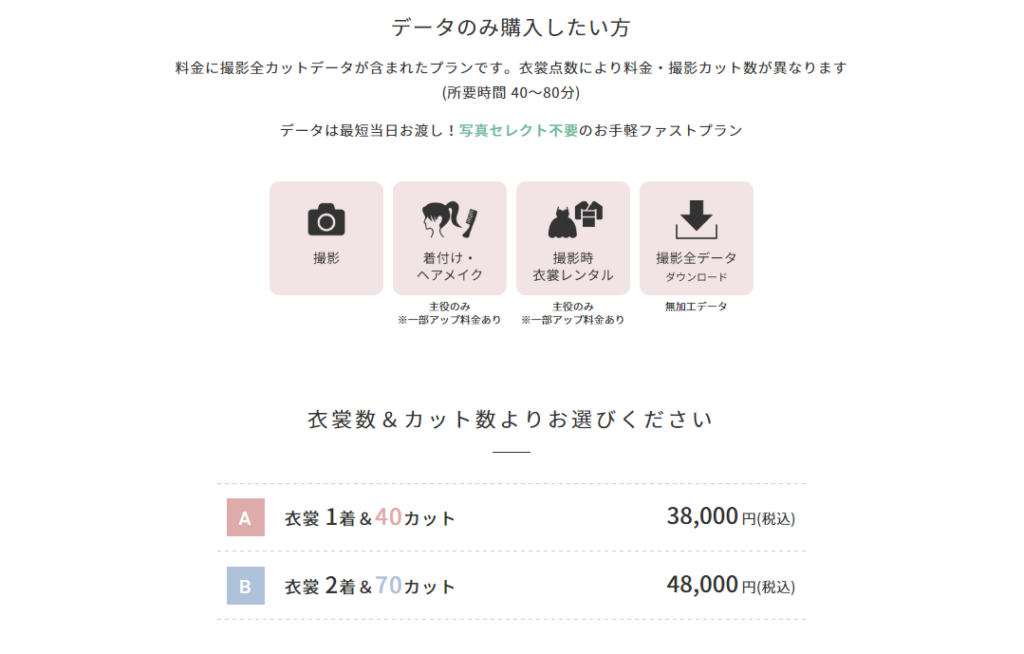Screen dimensions: 1024x654
Task: Click the 38,000円 price
Action: coord(731,517)
